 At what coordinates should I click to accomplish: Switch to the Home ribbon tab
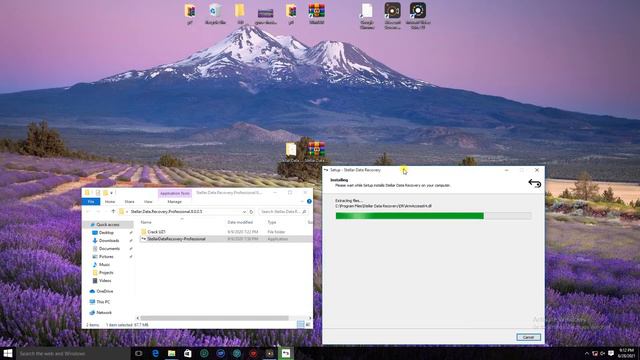(110, 202)
